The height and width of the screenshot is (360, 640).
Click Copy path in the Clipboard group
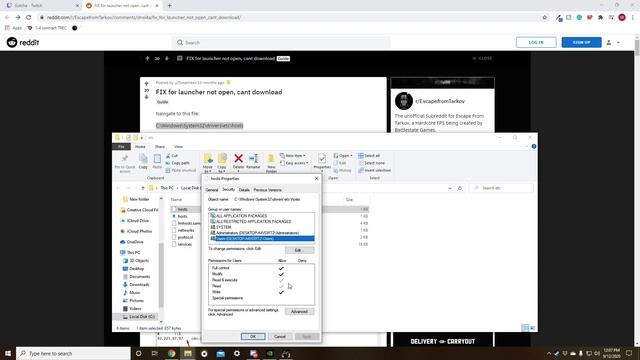point(178,163)
